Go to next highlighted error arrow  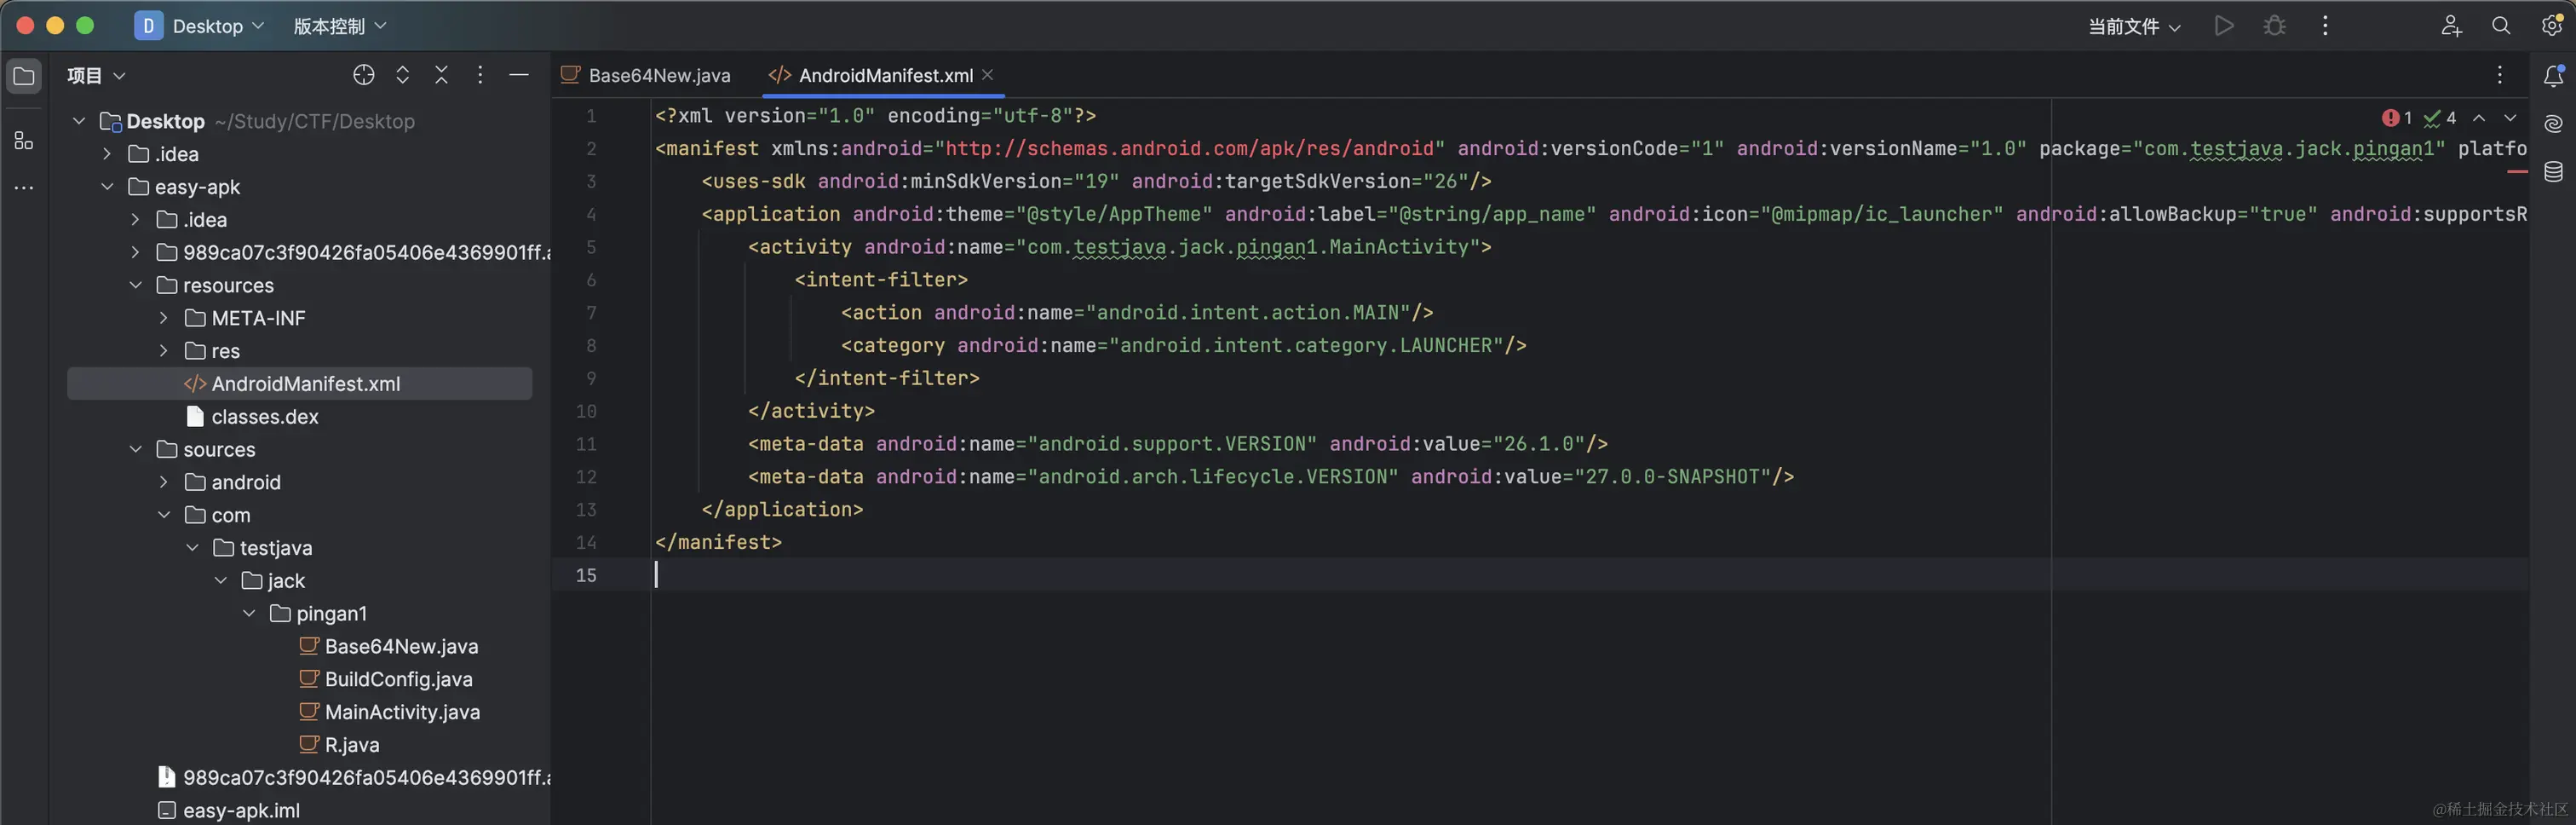2510,118
